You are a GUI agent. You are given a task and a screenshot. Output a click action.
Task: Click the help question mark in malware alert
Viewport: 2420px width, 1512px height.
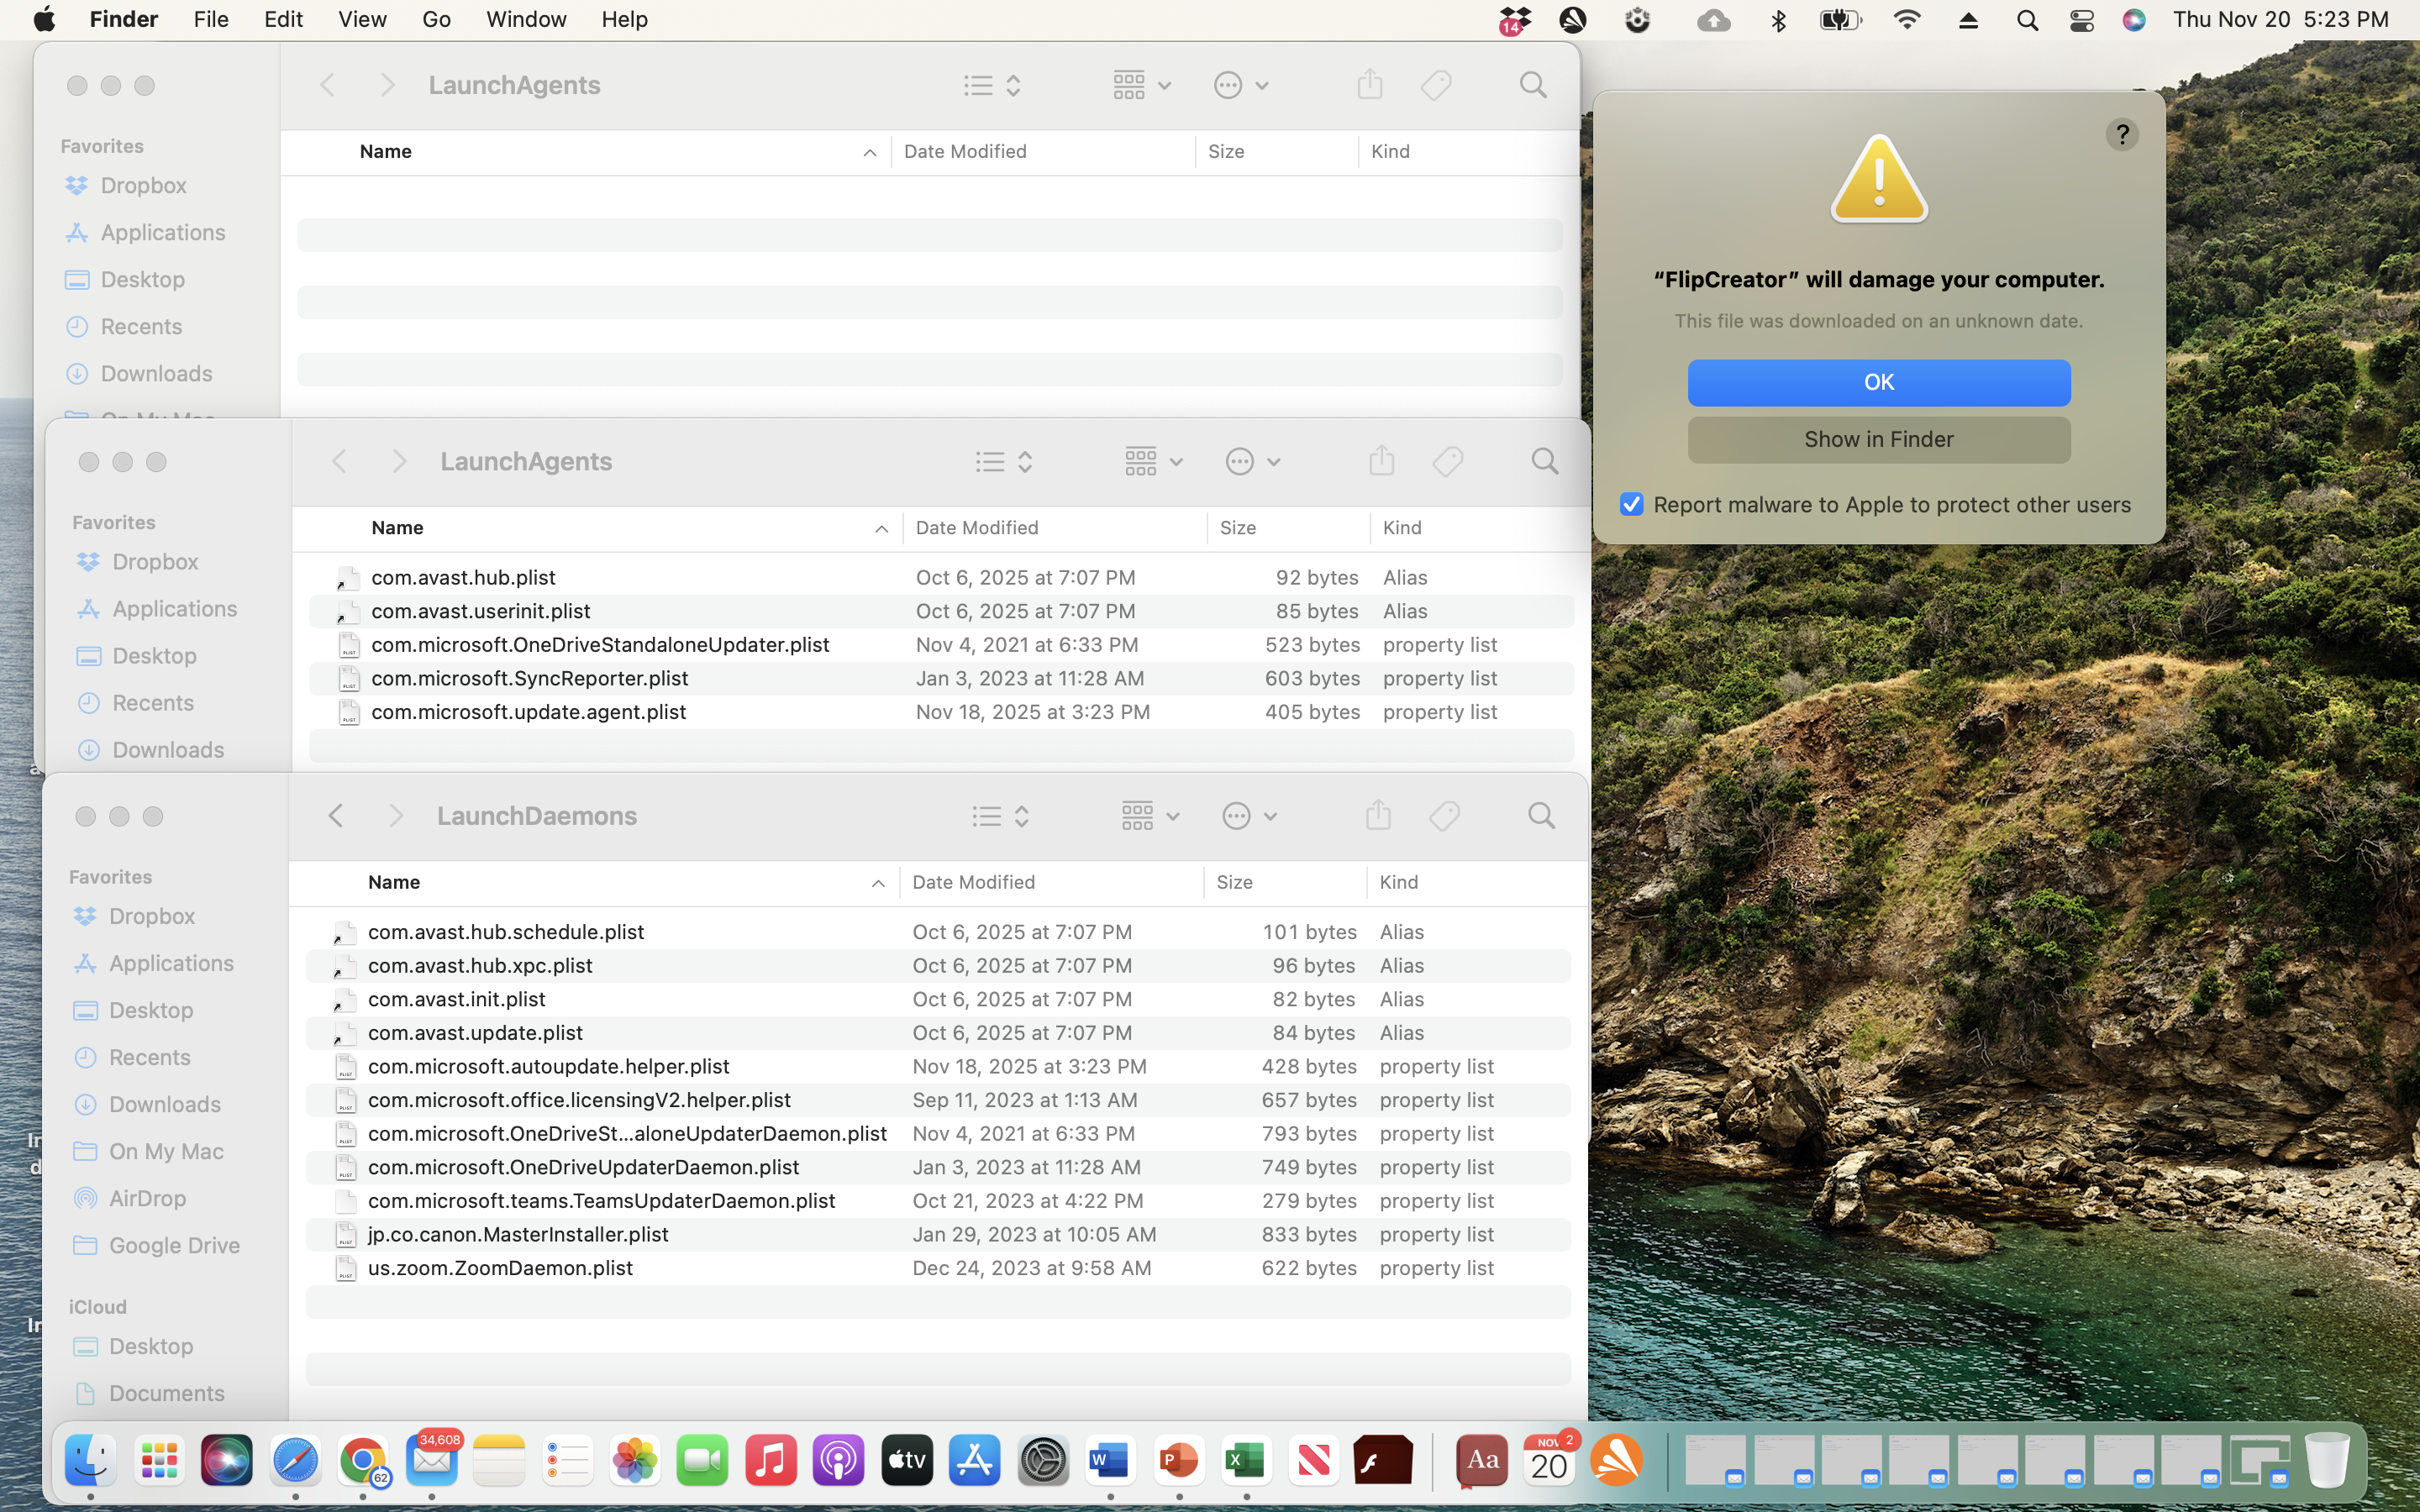(2121, 134)
